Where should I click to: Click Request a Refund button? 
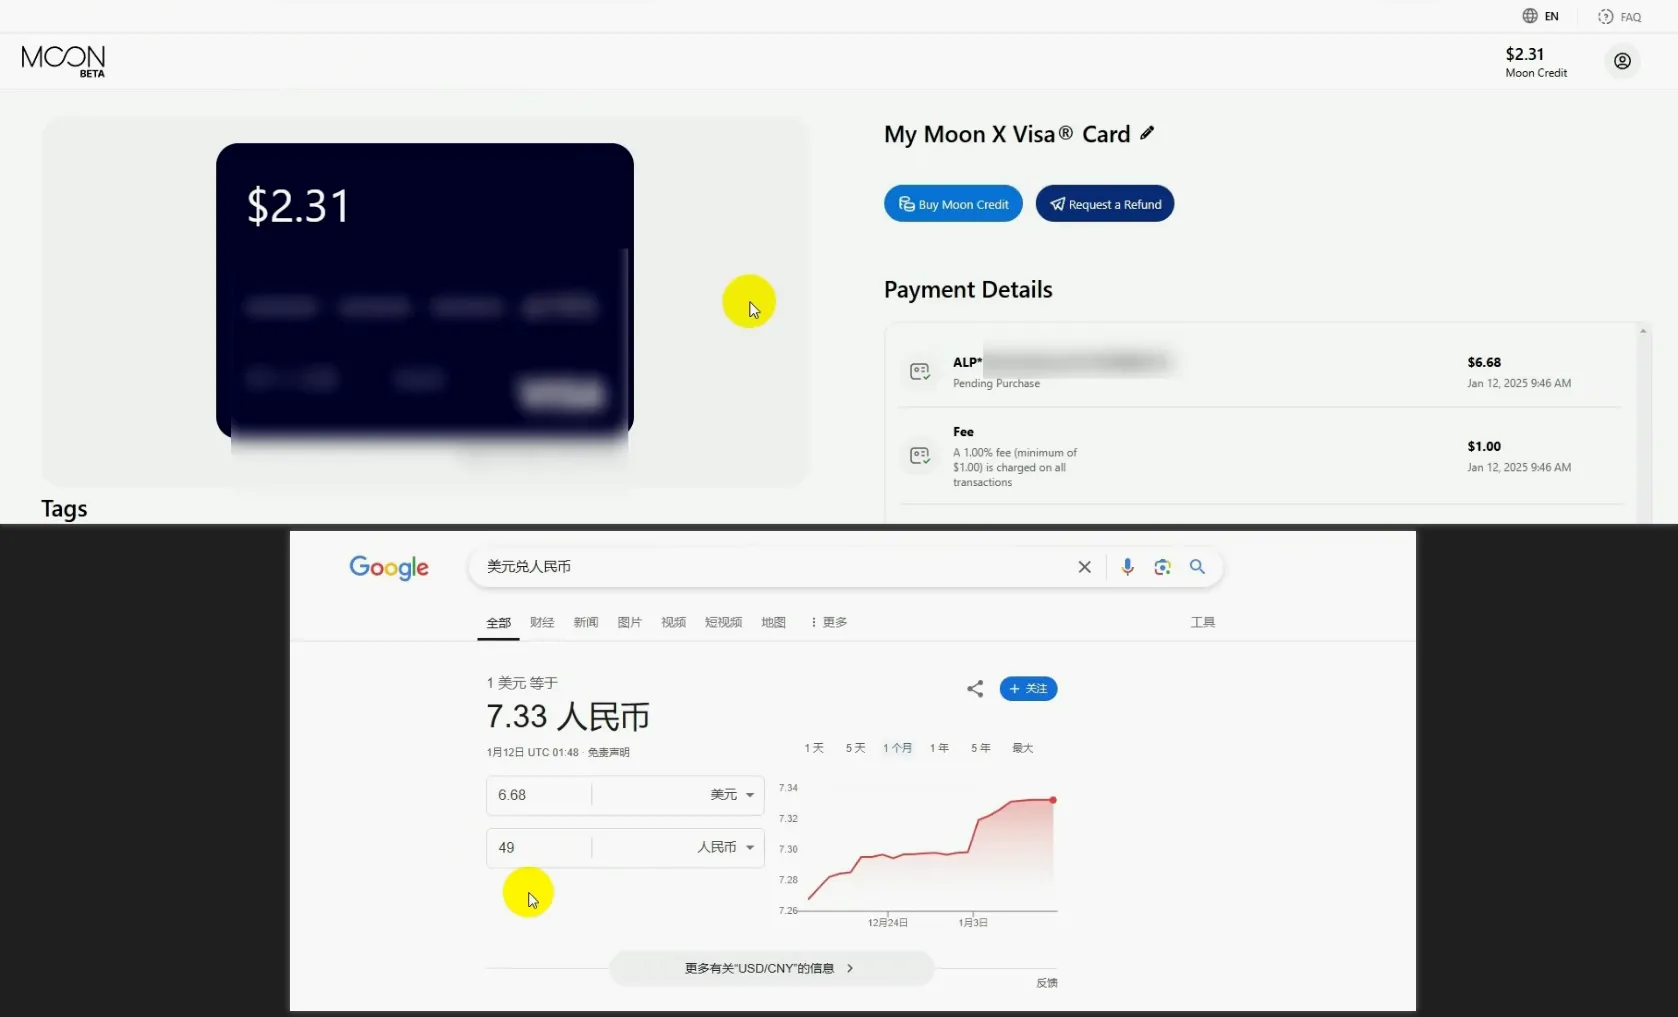tap(1104, 204)
